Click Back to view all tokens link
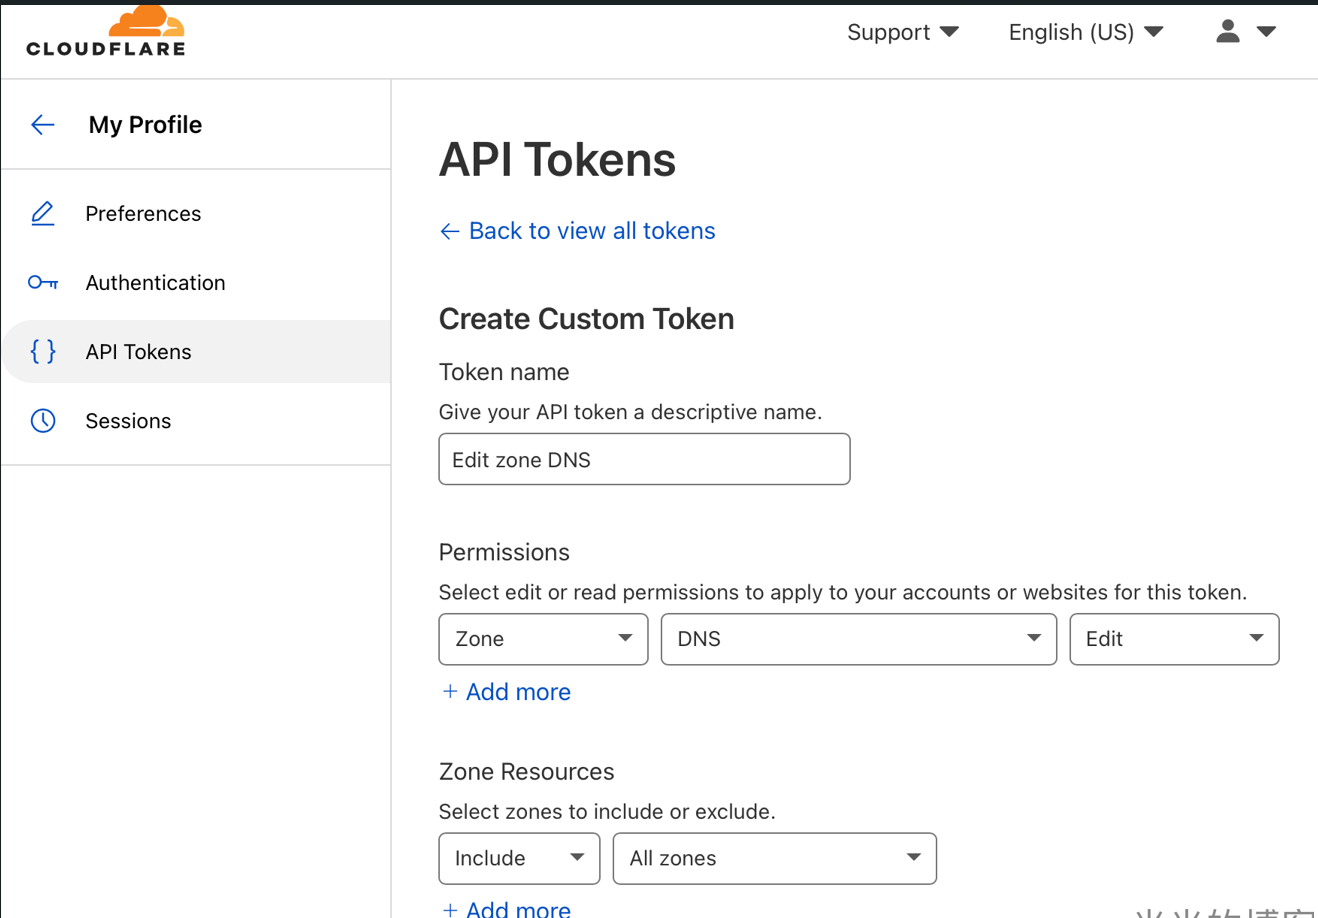 (x=591, y=231)
